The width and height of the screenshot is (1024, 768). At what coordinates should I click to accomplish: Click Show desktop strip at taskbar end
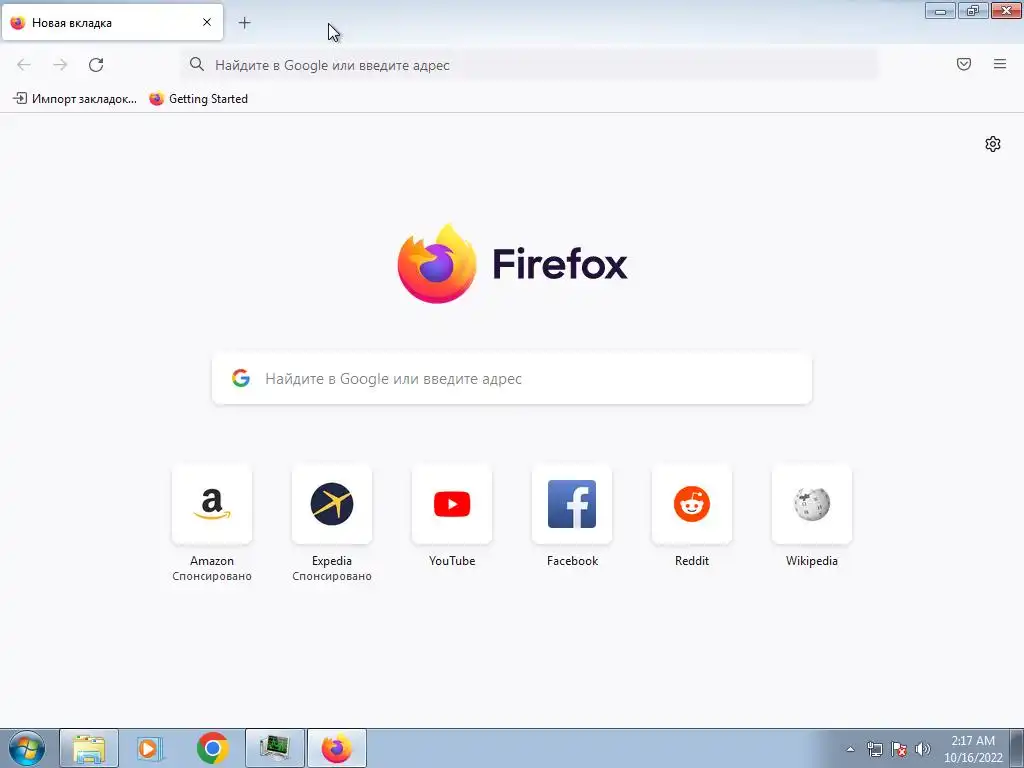pyautogui.click(x=1017, y=748)
